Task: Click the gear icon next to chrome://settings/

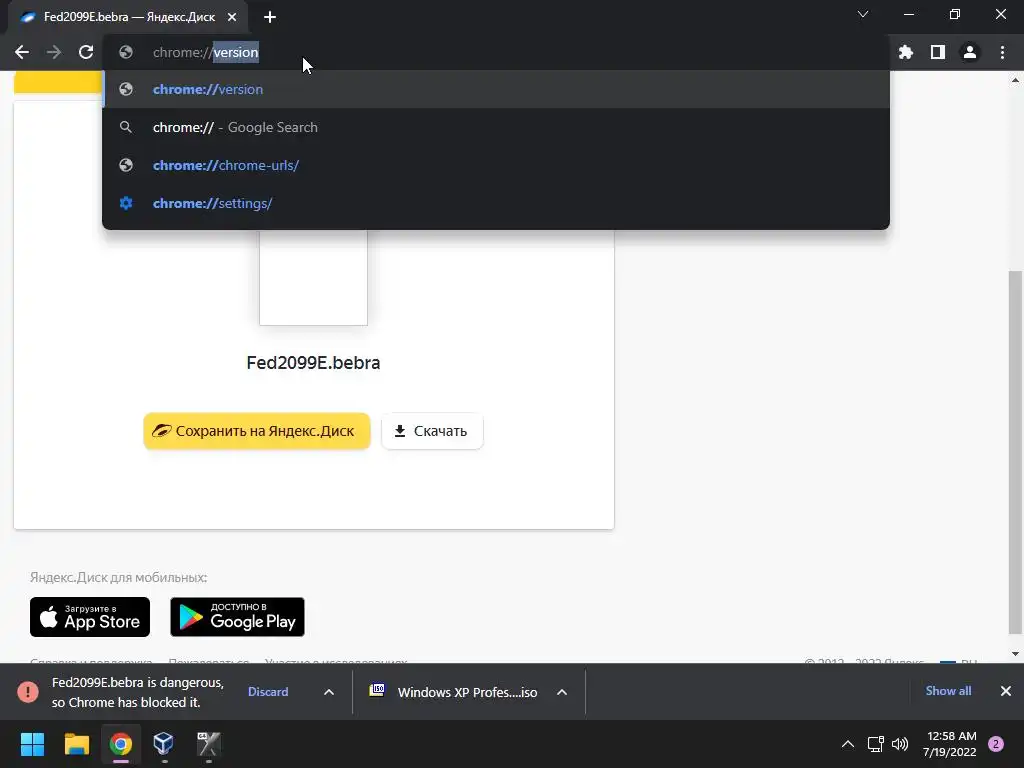Action: click(x=126, y=203)
